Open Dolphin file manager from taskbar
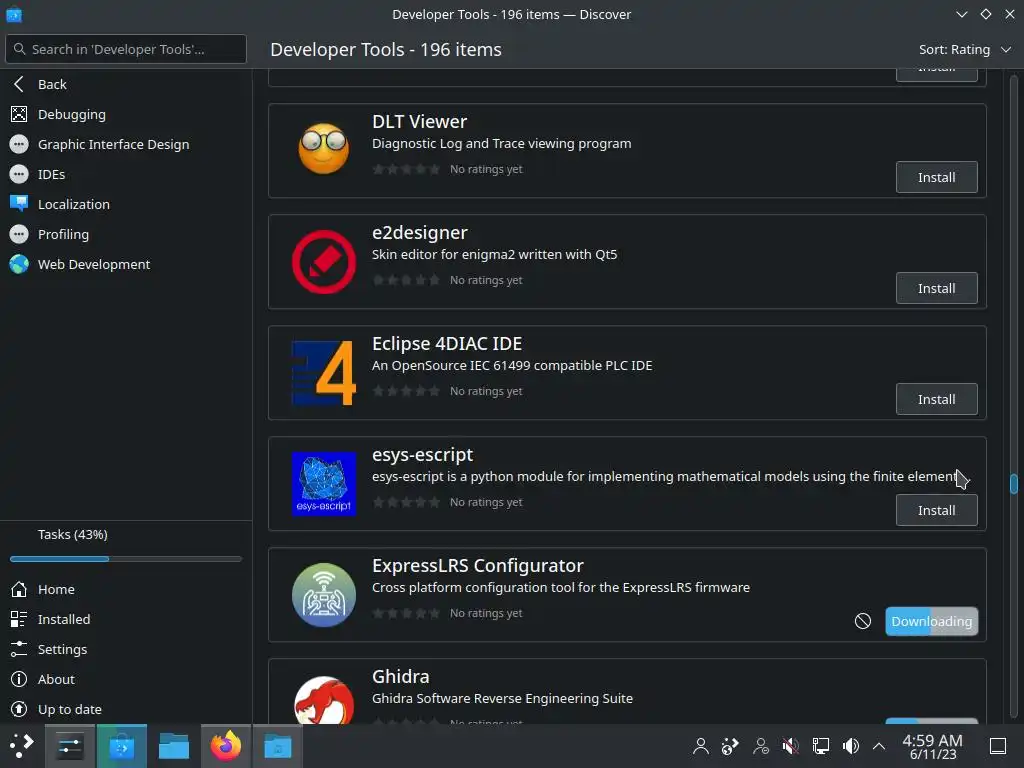The height and width of the screenshot is (768, 1024). click(174, 746)
